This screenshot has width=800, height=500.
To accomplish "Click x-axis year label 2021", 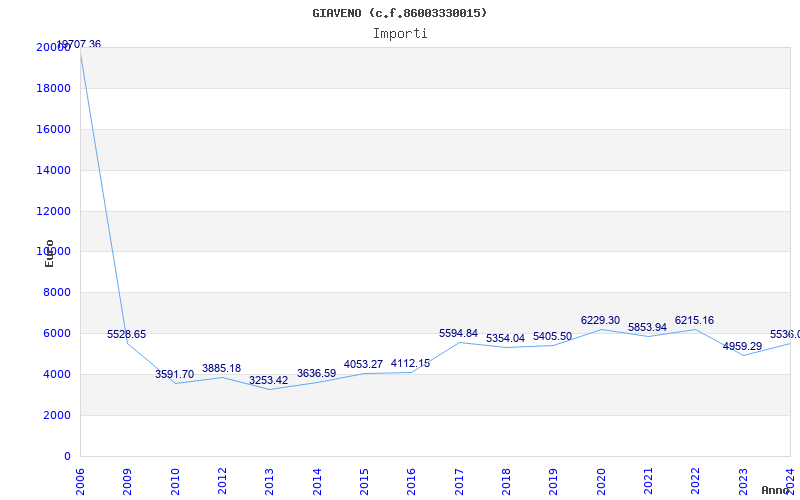I will (648, 482).
